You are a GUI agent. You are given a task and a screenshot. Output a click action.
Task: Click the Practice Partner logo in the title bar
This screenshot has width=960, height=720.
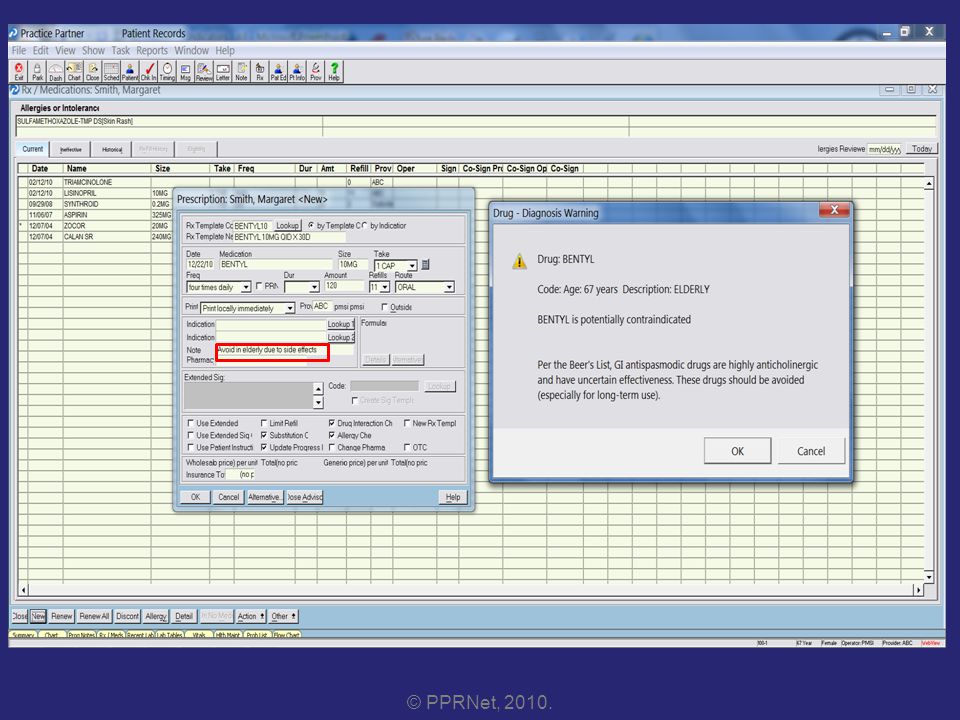coord(13,33)
